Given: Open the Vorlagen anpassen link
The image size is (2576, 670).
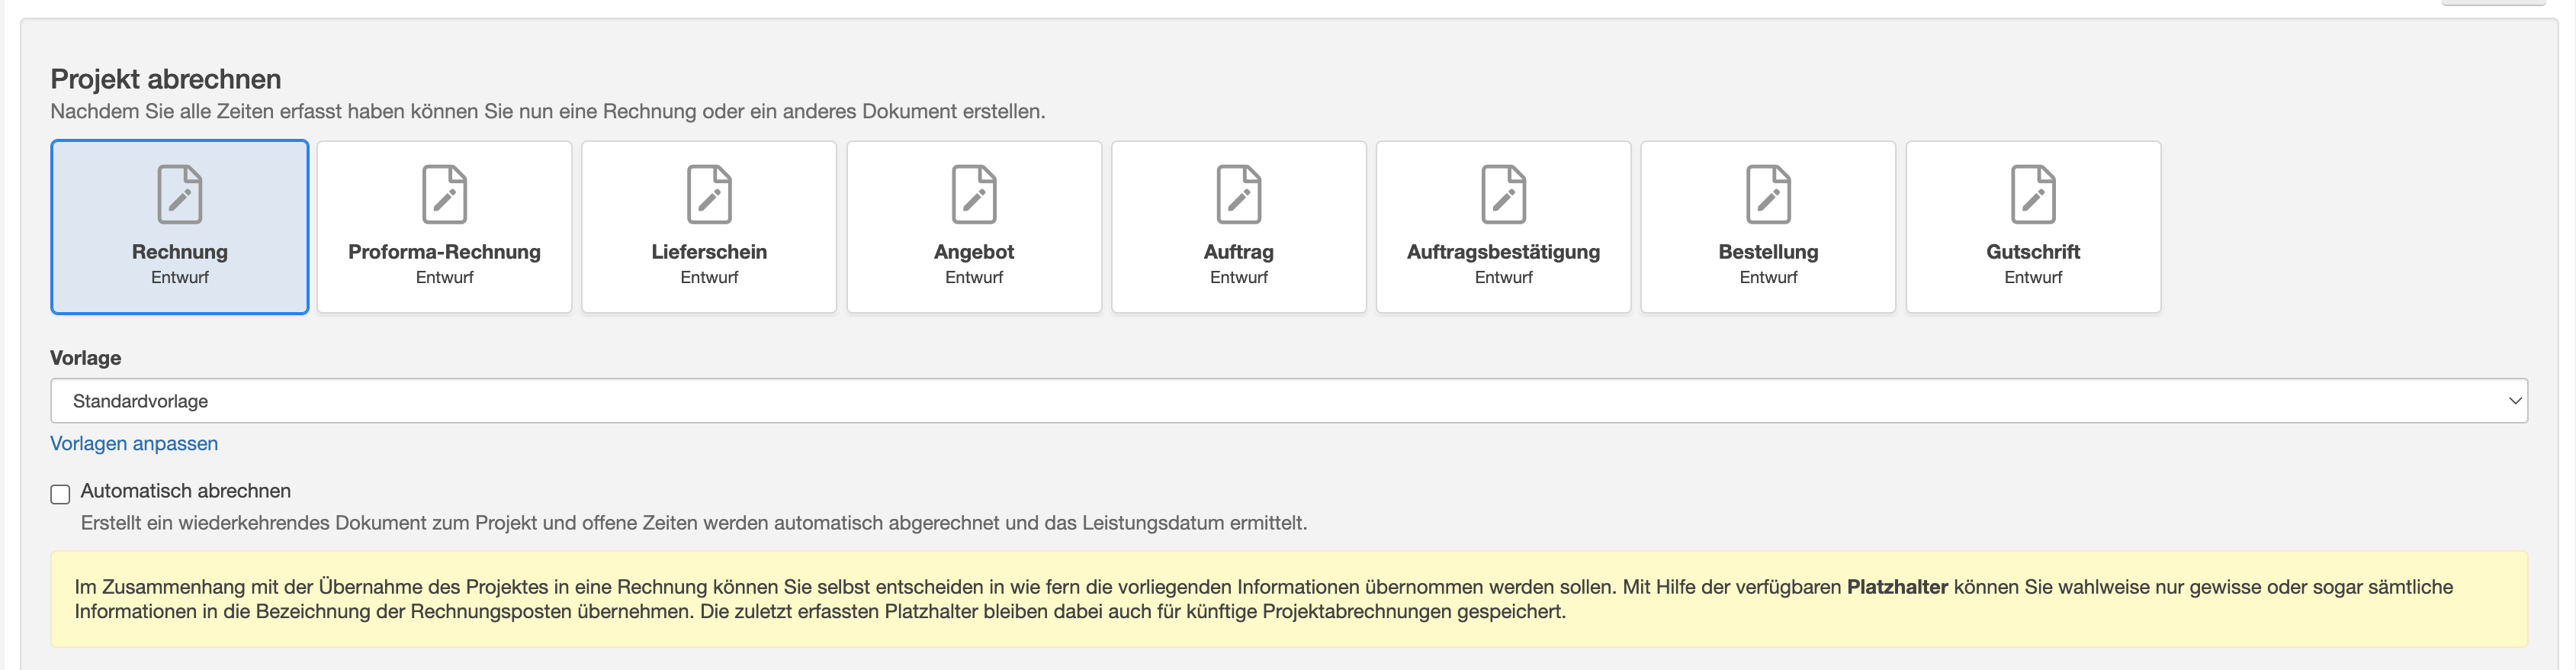Looking at the screenshot, I should (134, 443).
